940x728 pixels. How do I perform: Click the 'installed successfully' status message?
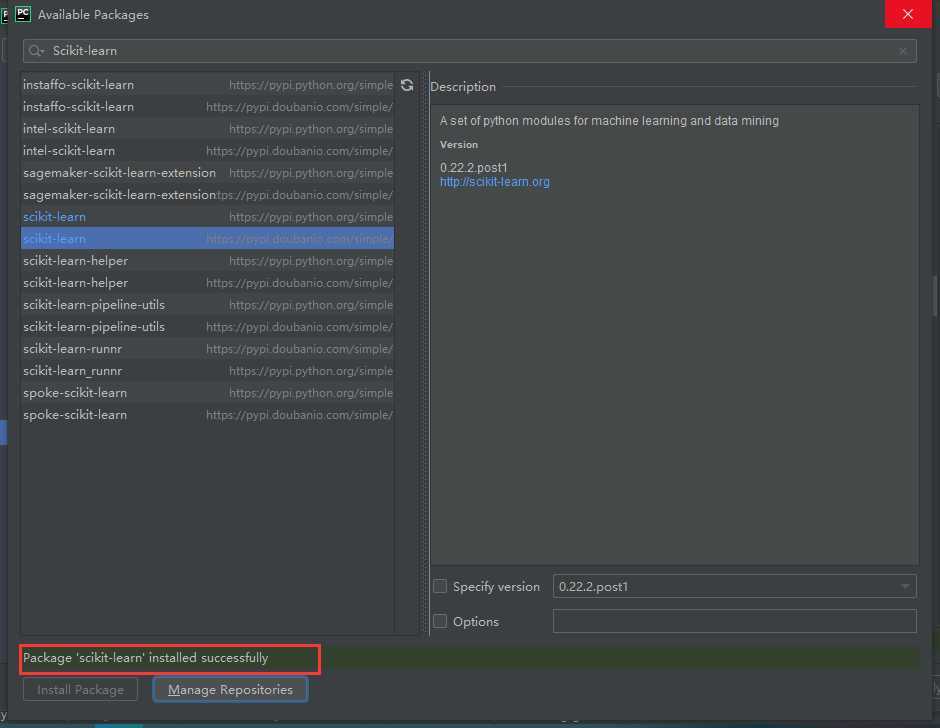(146, 658)
